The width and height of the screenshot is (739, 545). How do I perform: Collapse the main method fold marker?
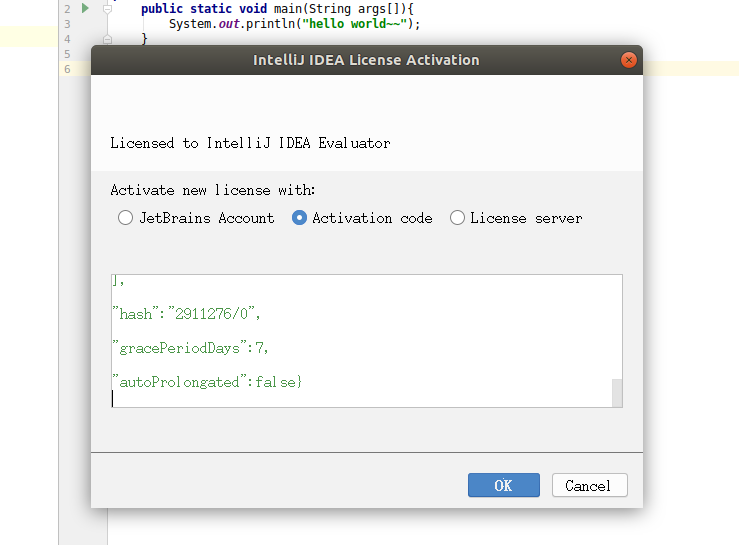click(x=107, y=9)
